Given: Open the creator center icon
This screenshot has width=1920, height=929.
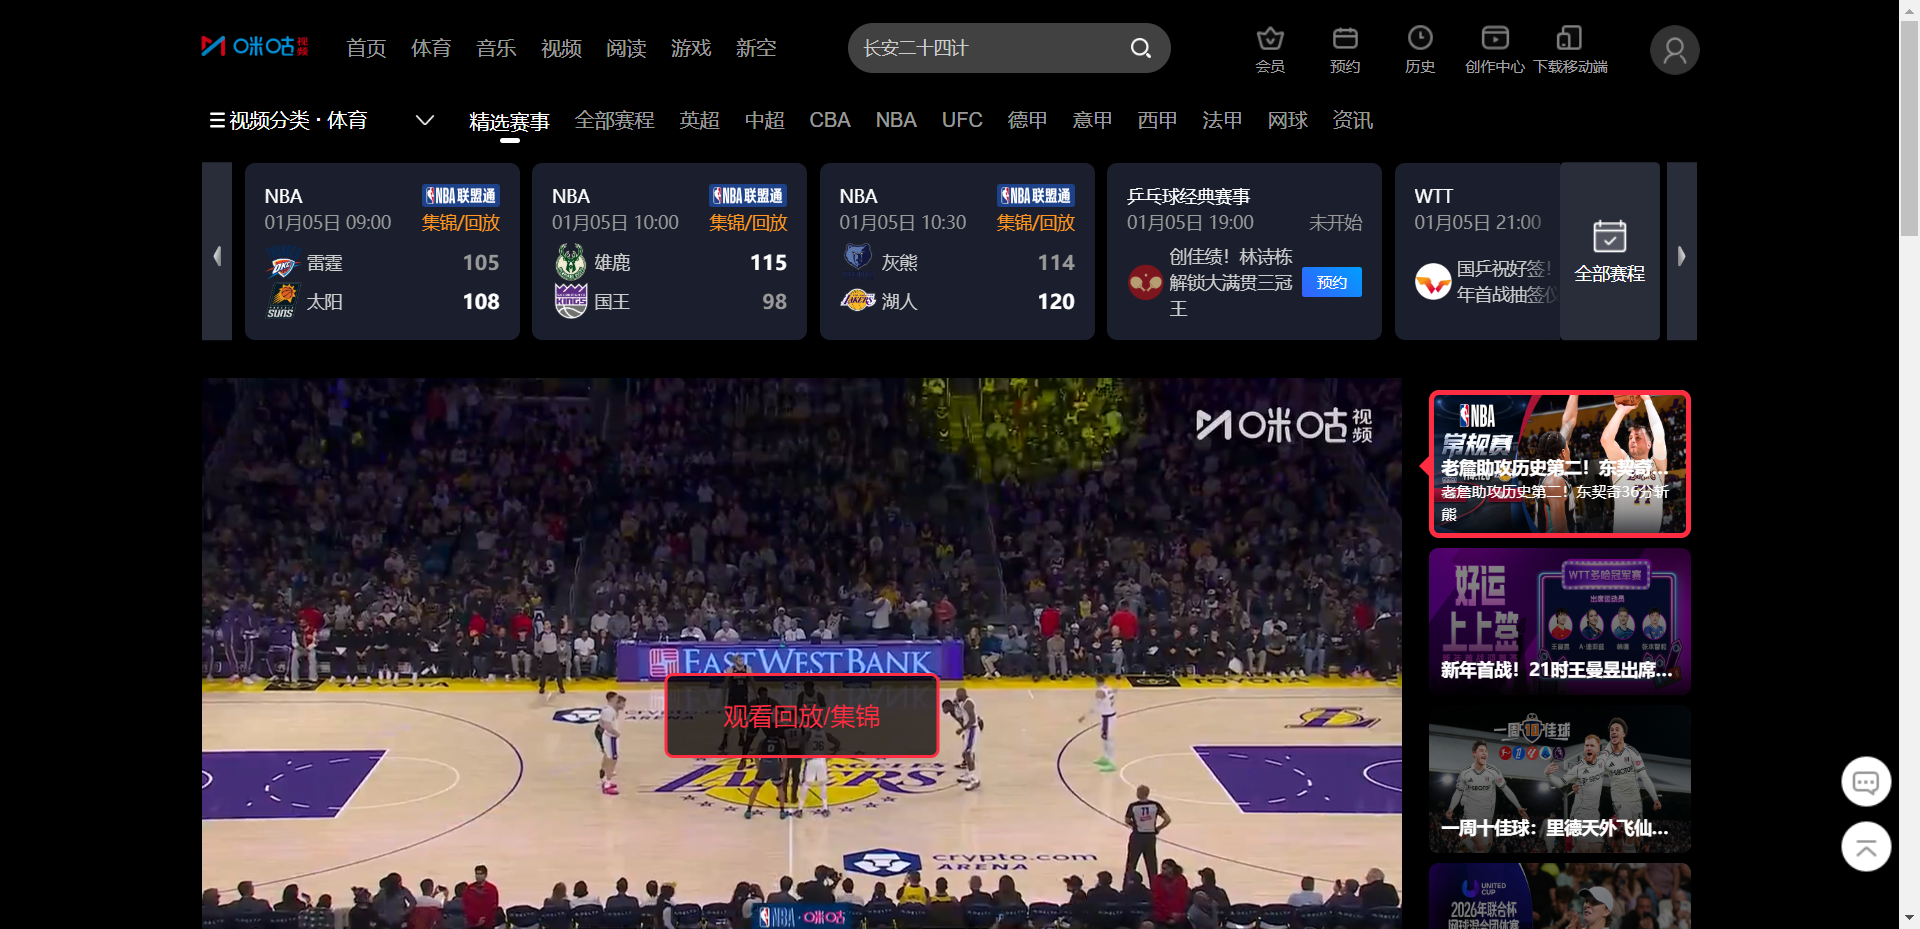Looking at the screenshot, I should click(1495, 40).
